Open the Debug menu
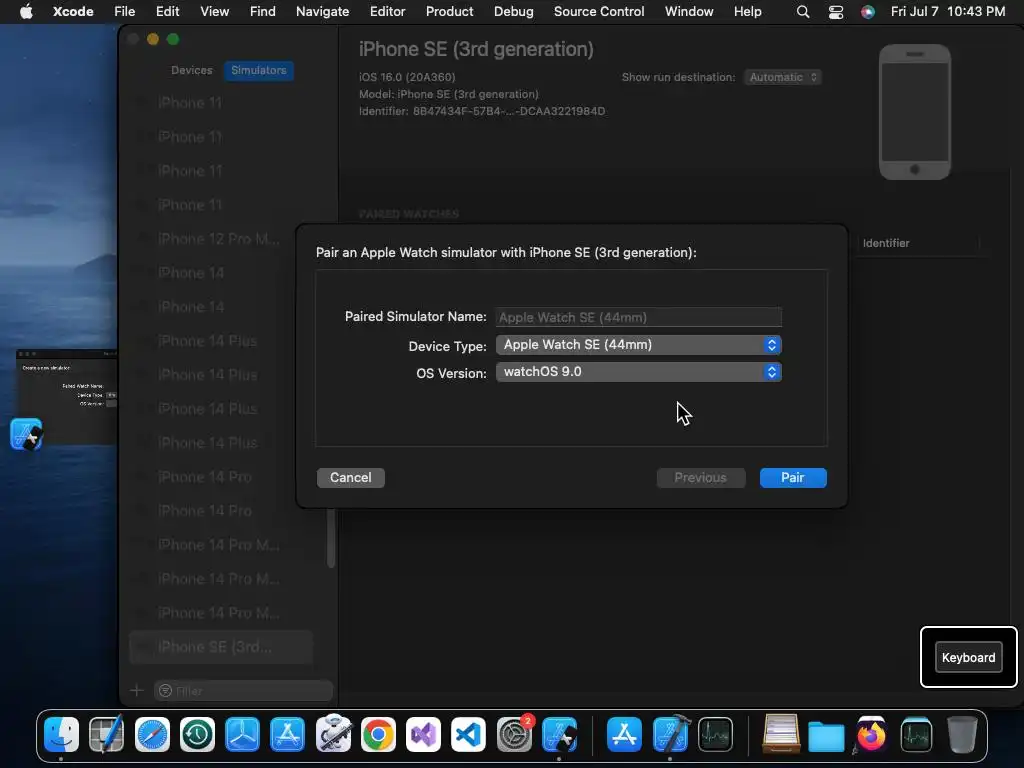1024x768 pixels. click(513, 12)
